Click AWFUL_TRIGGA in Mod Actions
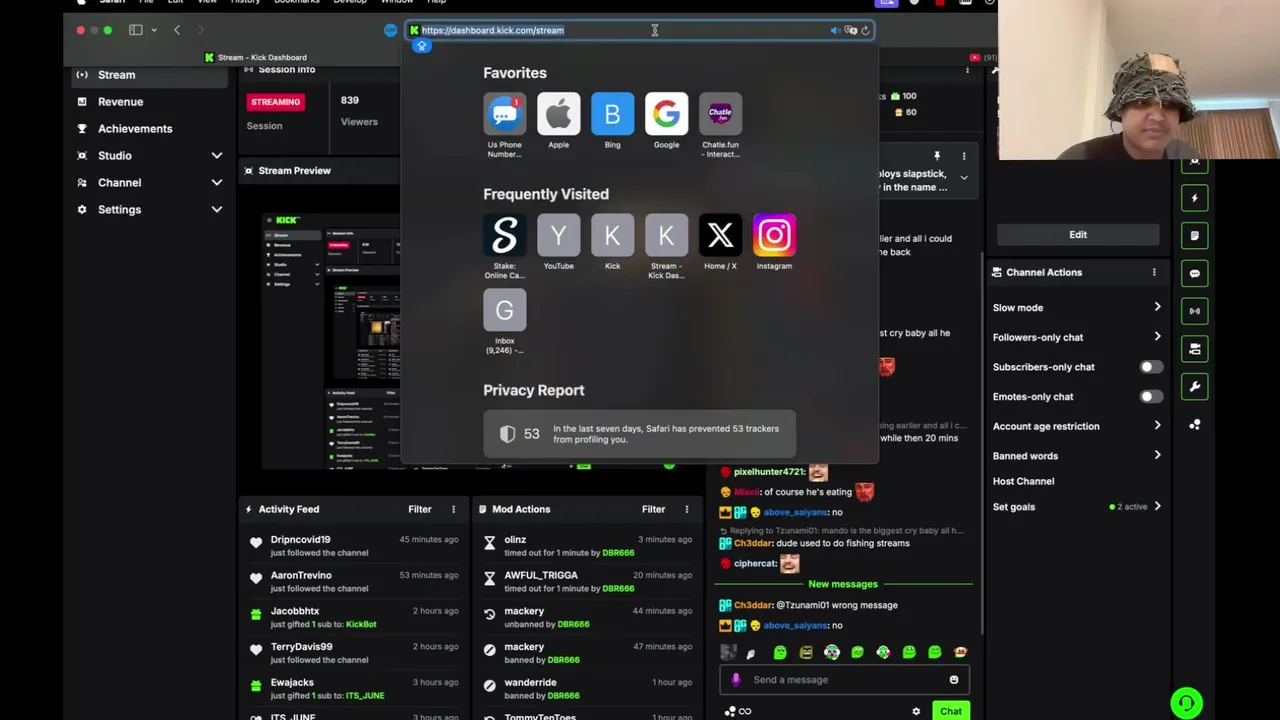The height and width of the screenshot is (720, 1280). [x=541, y=576]
